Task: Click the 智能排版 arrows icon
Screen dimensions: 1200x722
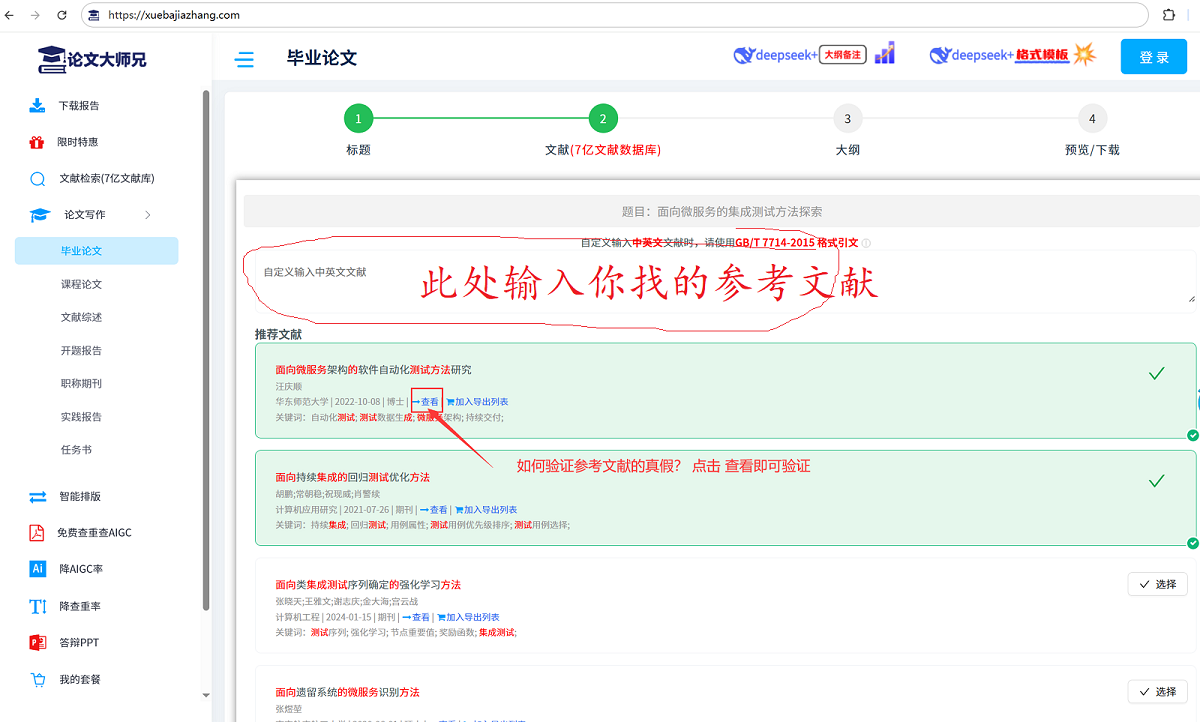Action: coord(37,496)
